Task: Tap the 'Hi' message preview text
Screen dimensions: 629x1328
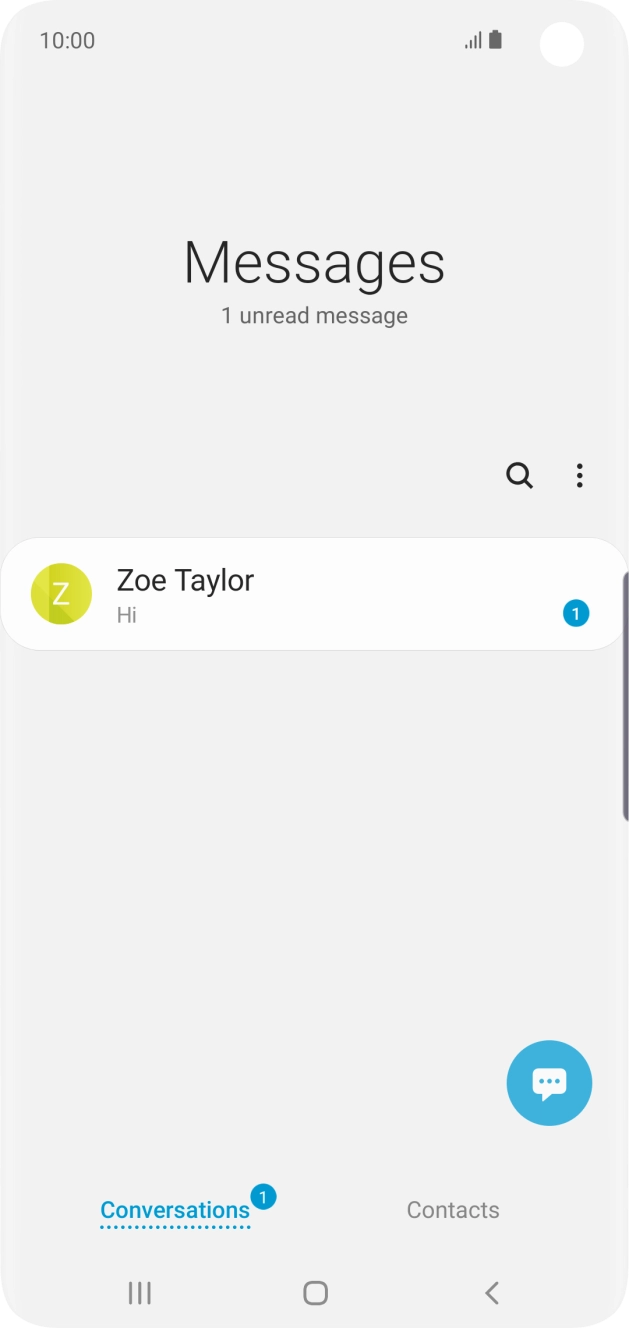Action: point(127,615)
